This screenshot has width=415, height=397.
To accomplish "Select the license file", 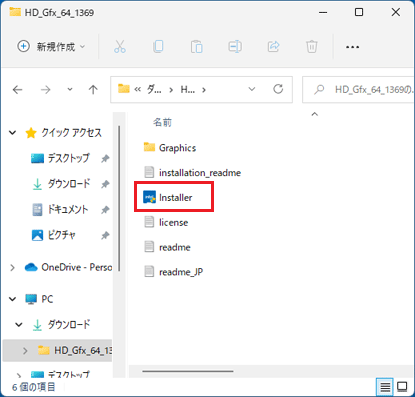I will (x=166, y=222).
